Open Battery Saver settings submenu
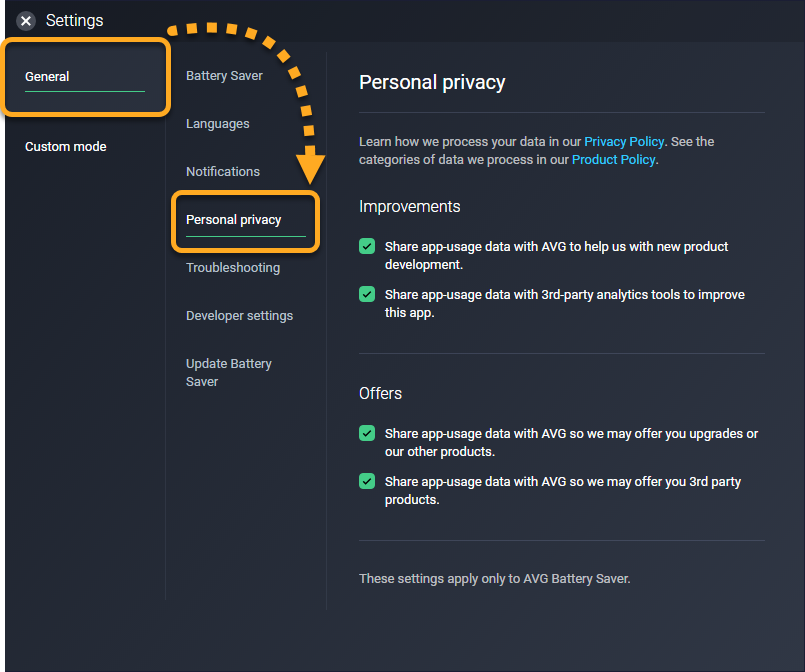805x672 pixels. pyautogui.click(x=225, y=76)
